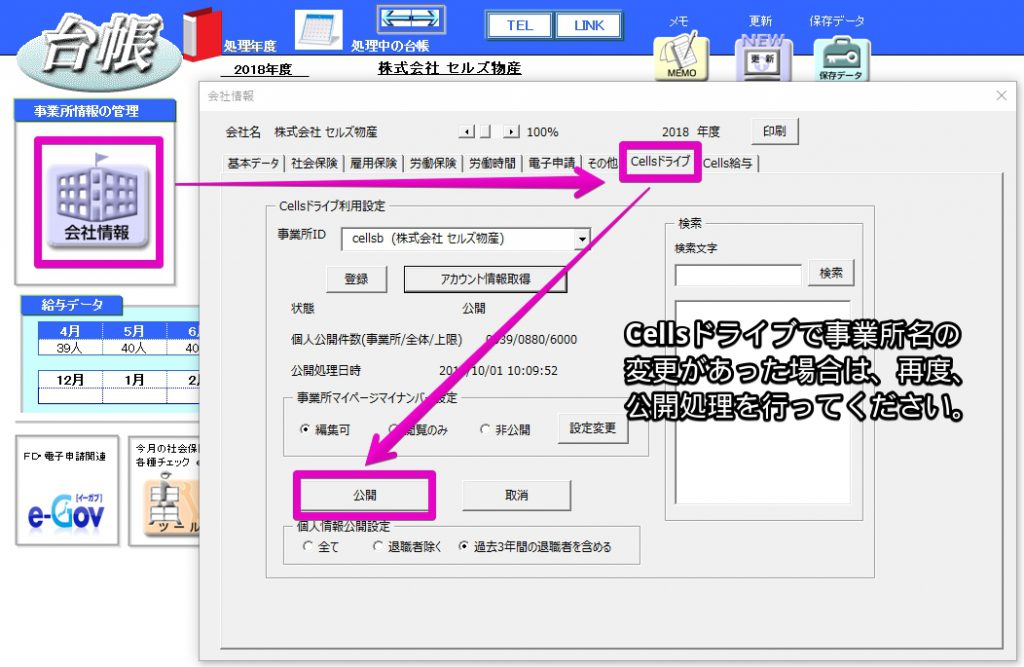
Task: Click the TEL button
Action: pyautogui.click(x=520, y=25)
